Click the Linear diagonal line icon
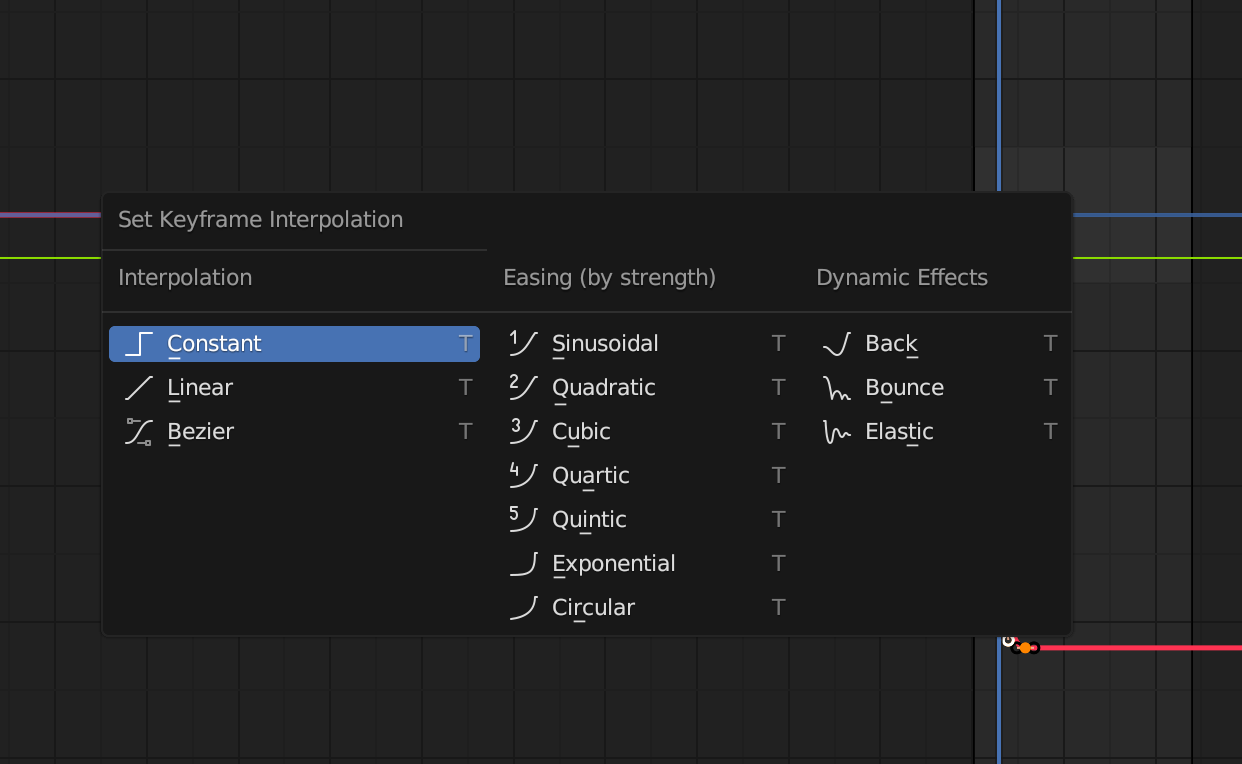Viewport: 1242px width, 764px height. (139, 388)
